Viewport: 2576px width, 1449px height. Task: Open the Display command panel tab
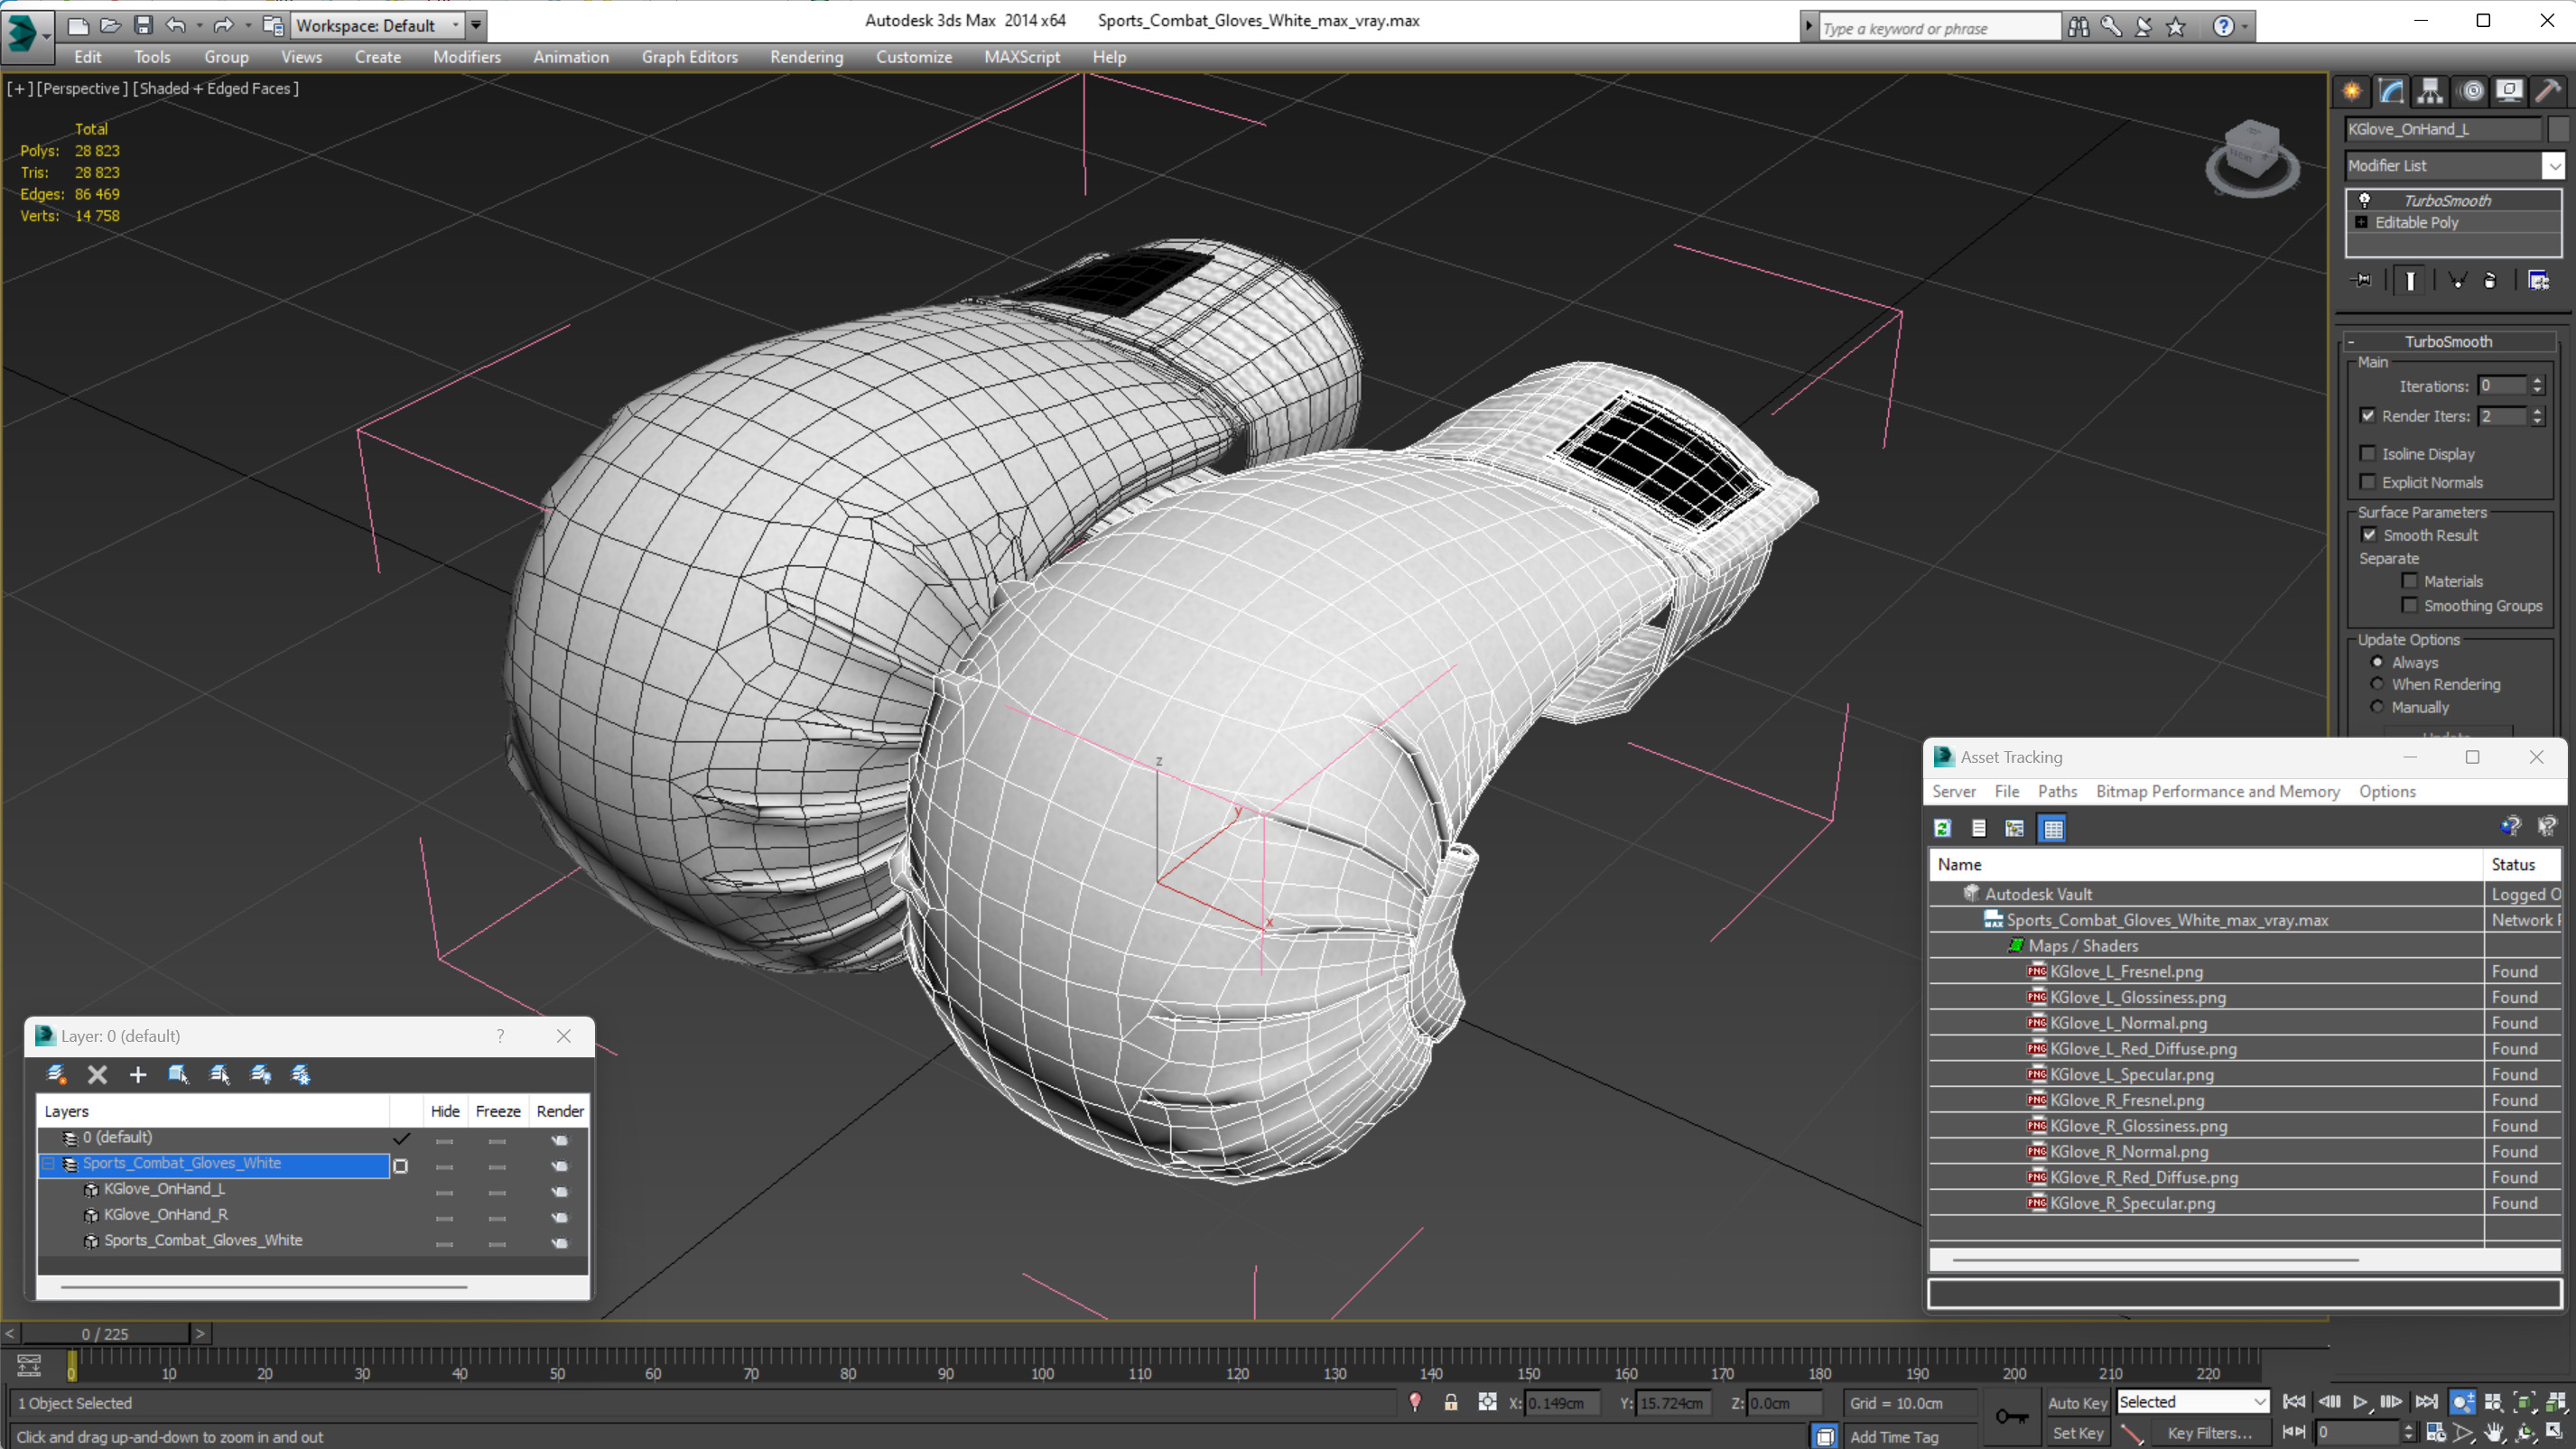(x=2509, y=91)
